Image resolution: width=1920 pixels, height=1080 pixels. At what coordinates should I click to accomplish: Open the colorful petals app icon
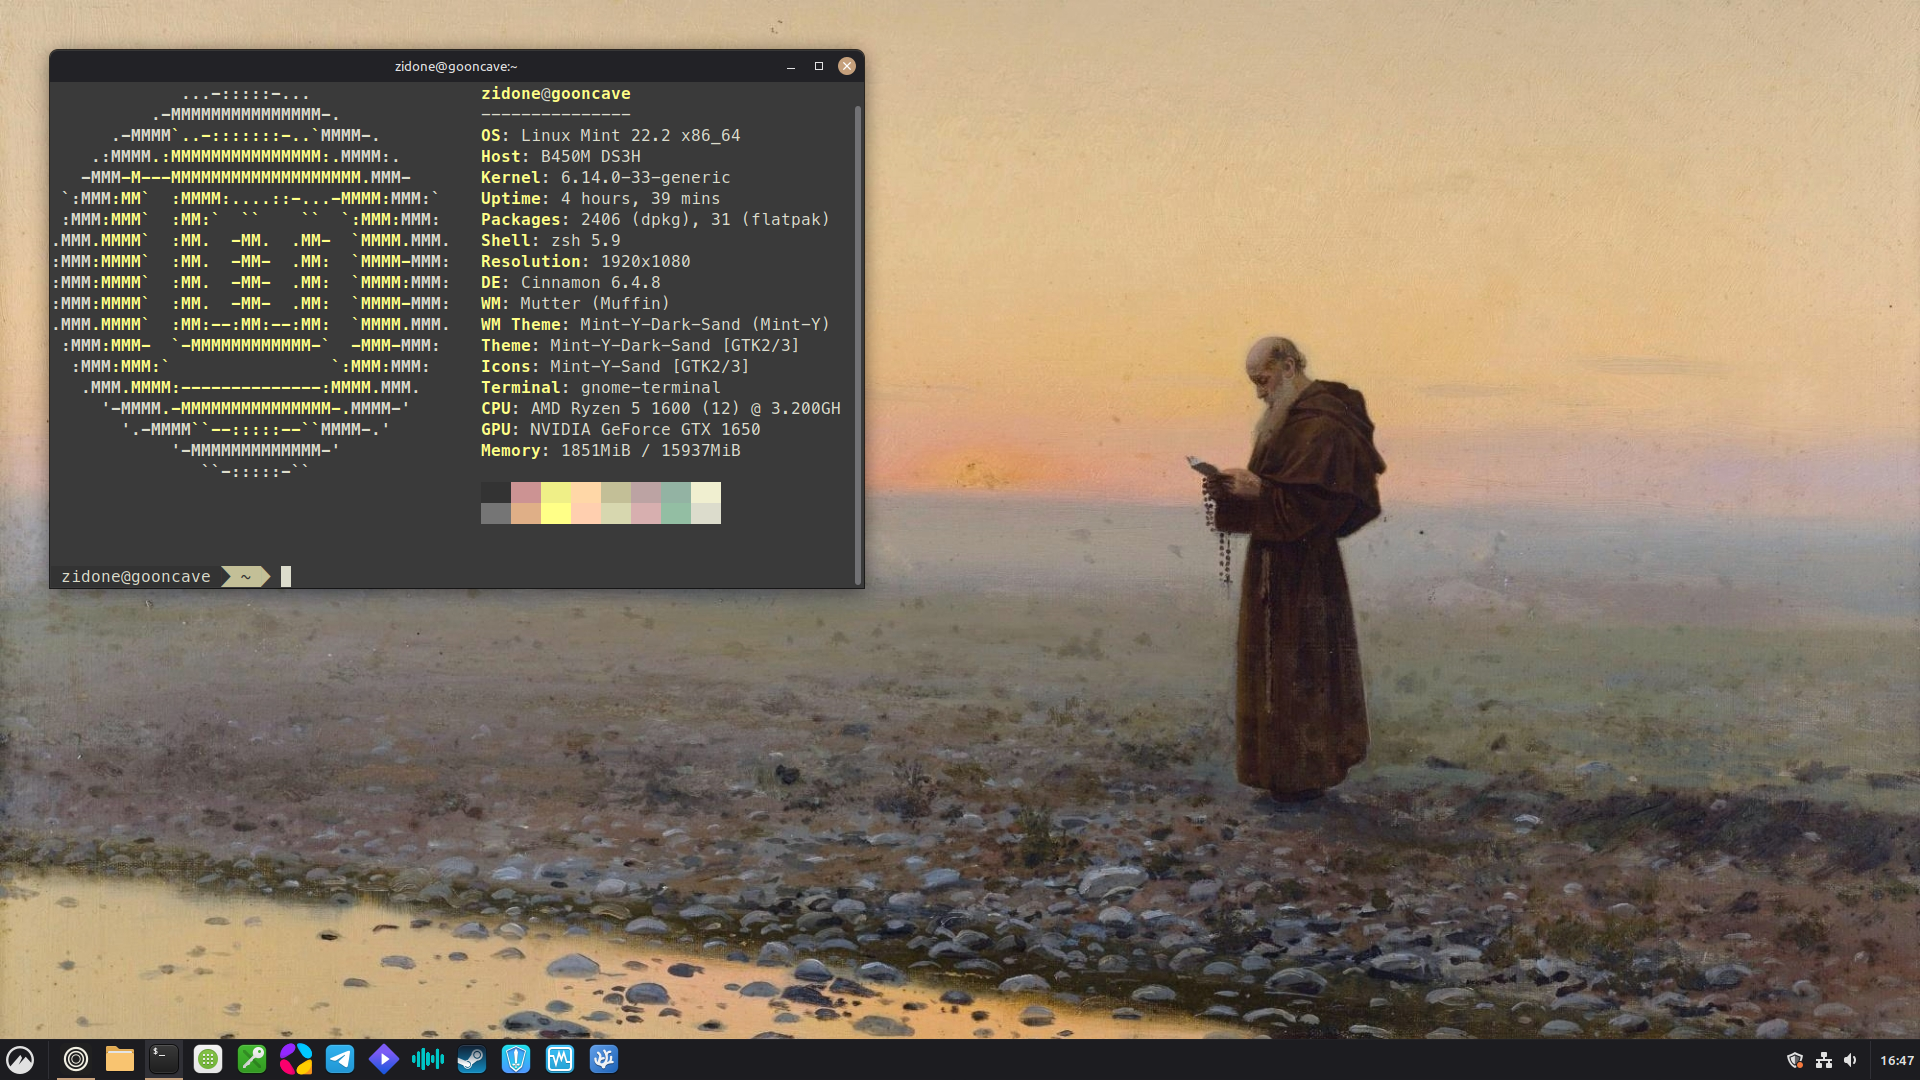[x=296, y=1059]
